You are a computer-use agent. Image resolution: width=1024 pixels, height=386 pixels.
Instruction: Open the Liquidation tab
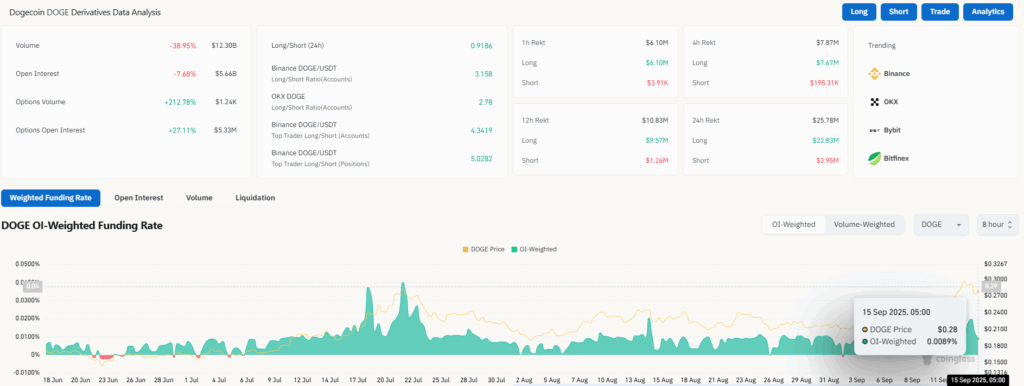tap(255, 197)
